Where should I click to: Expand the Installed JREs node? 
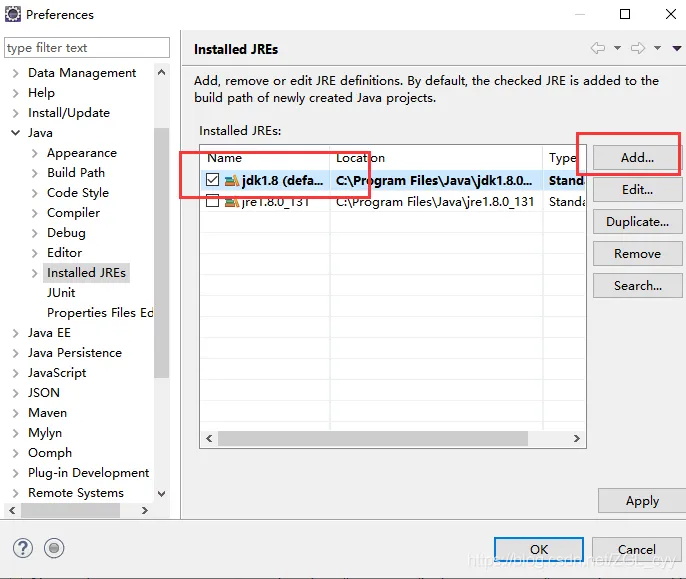[x=35, y=273]
